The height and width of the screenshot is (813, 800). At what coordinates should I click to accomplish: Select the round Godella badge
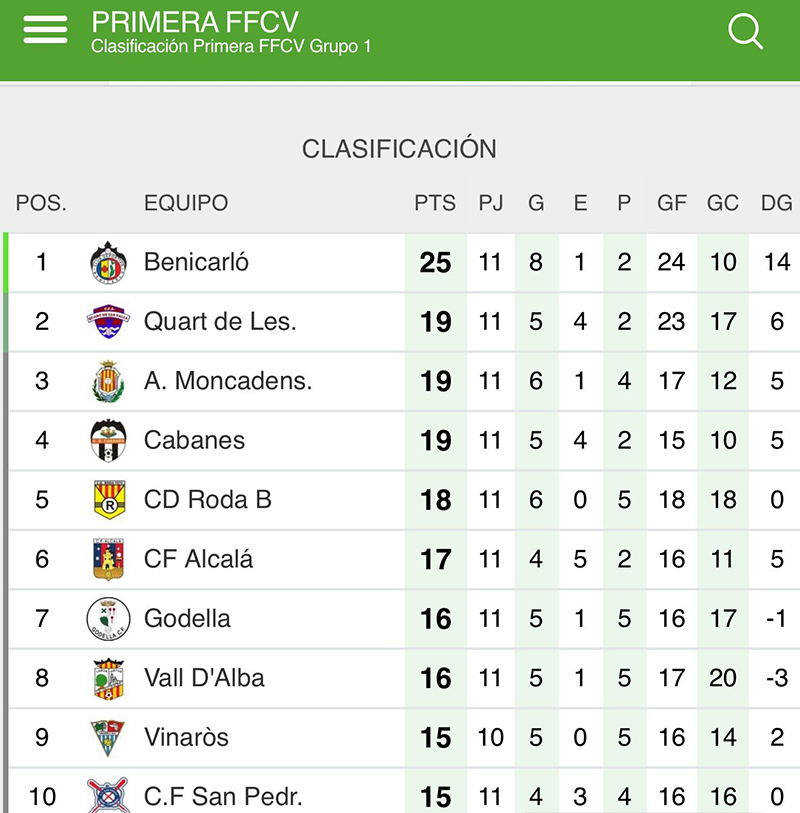click(x=108, y=619)
